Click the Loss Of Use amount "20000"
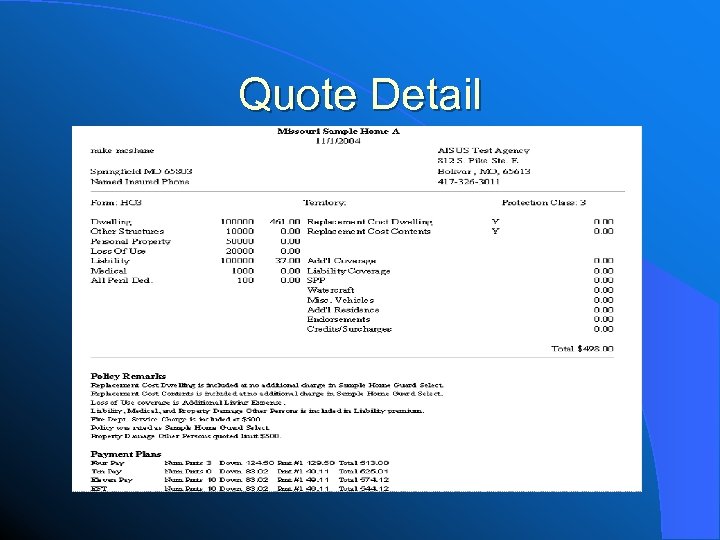The width and height of the screenshot is (720, 540). 240,251
